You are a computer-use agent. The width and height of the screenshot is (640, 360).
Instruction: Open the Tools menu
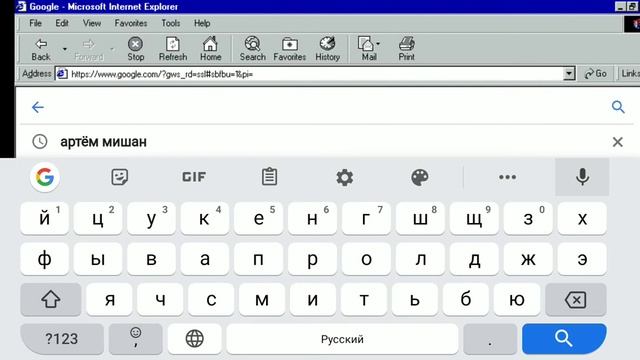(171, 23)
